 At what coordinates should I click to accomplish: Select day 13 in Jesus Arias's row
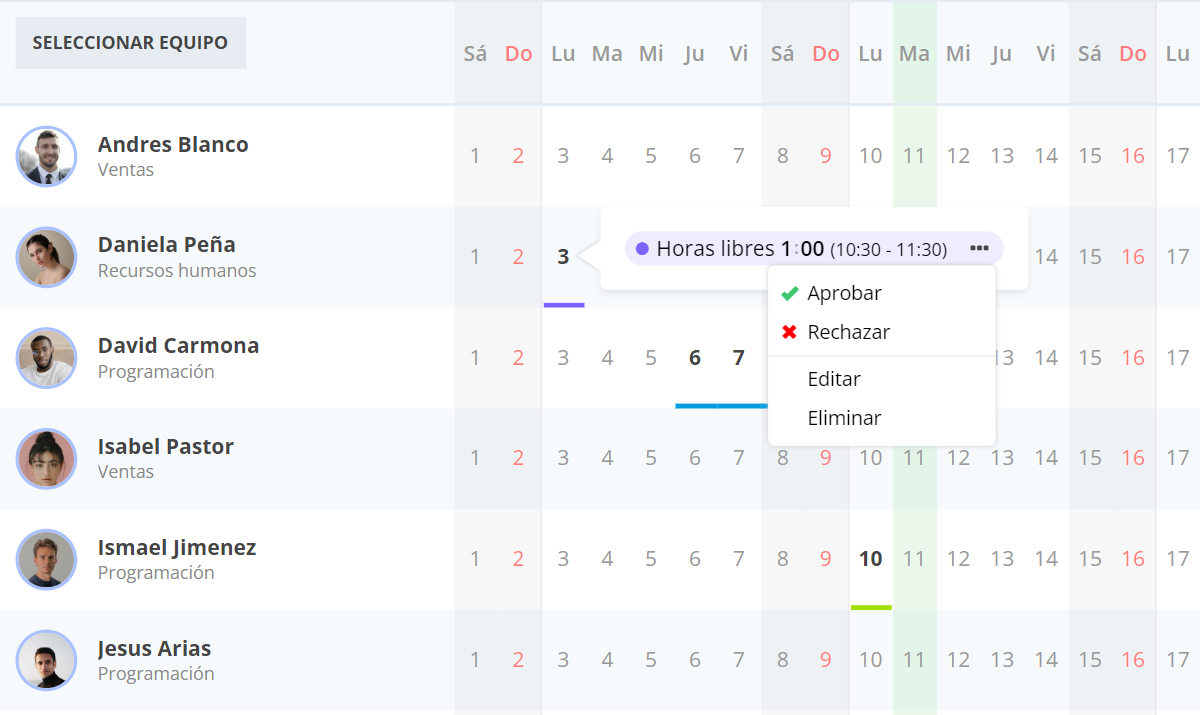[x=1002, y=660]
